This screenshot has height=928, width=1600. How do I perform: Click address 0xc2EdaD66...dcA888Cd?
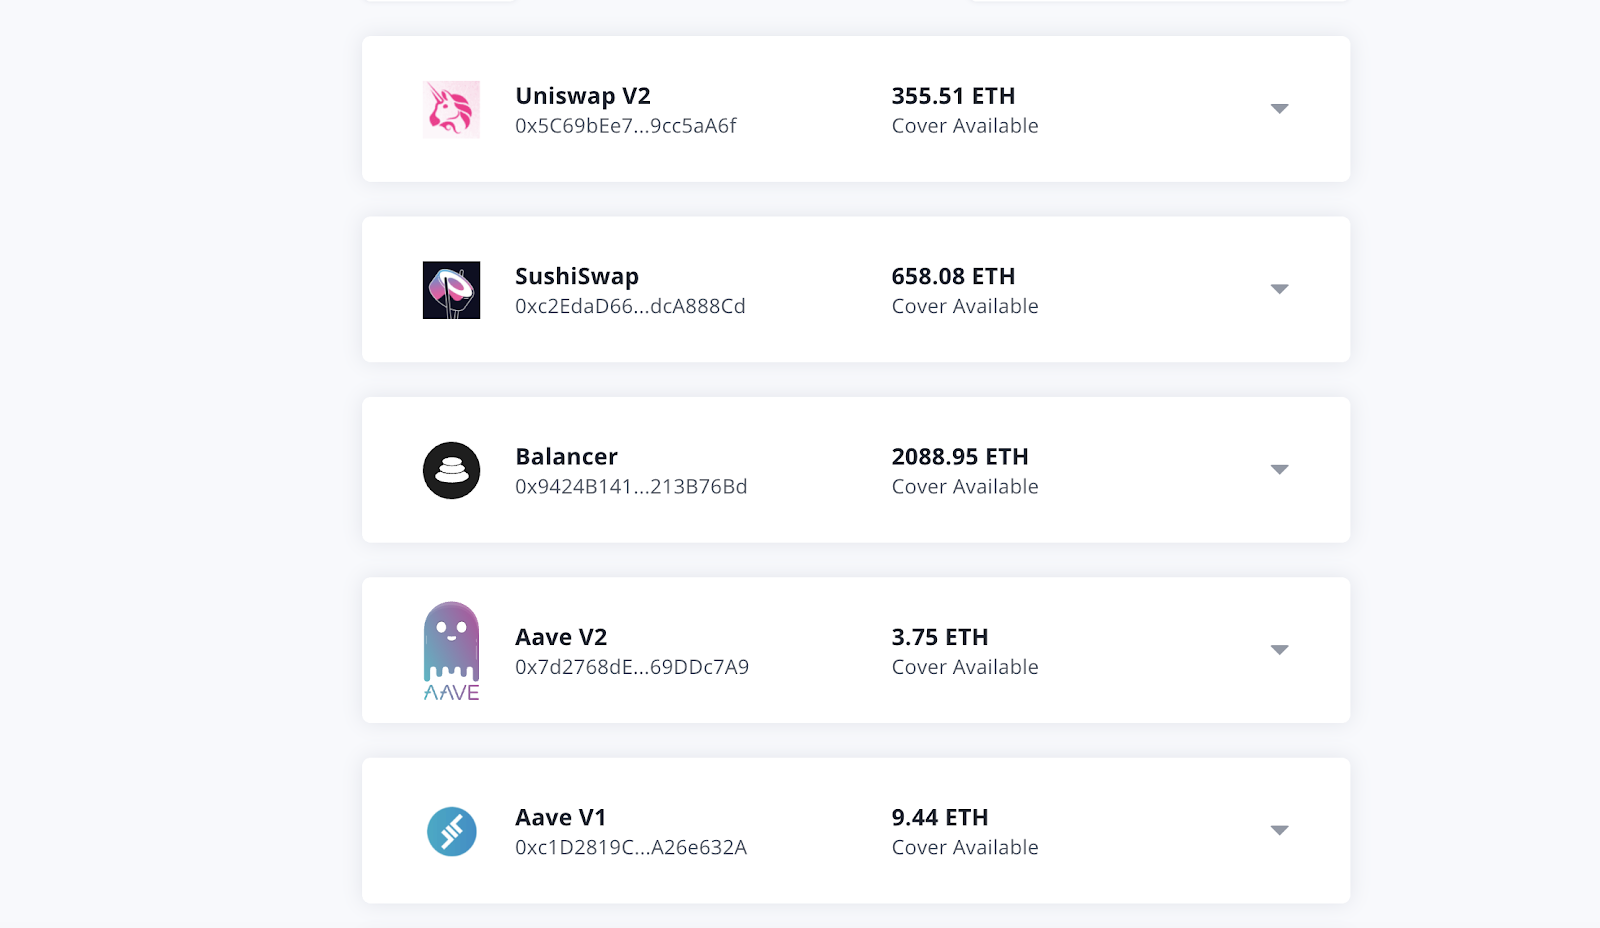630,306
